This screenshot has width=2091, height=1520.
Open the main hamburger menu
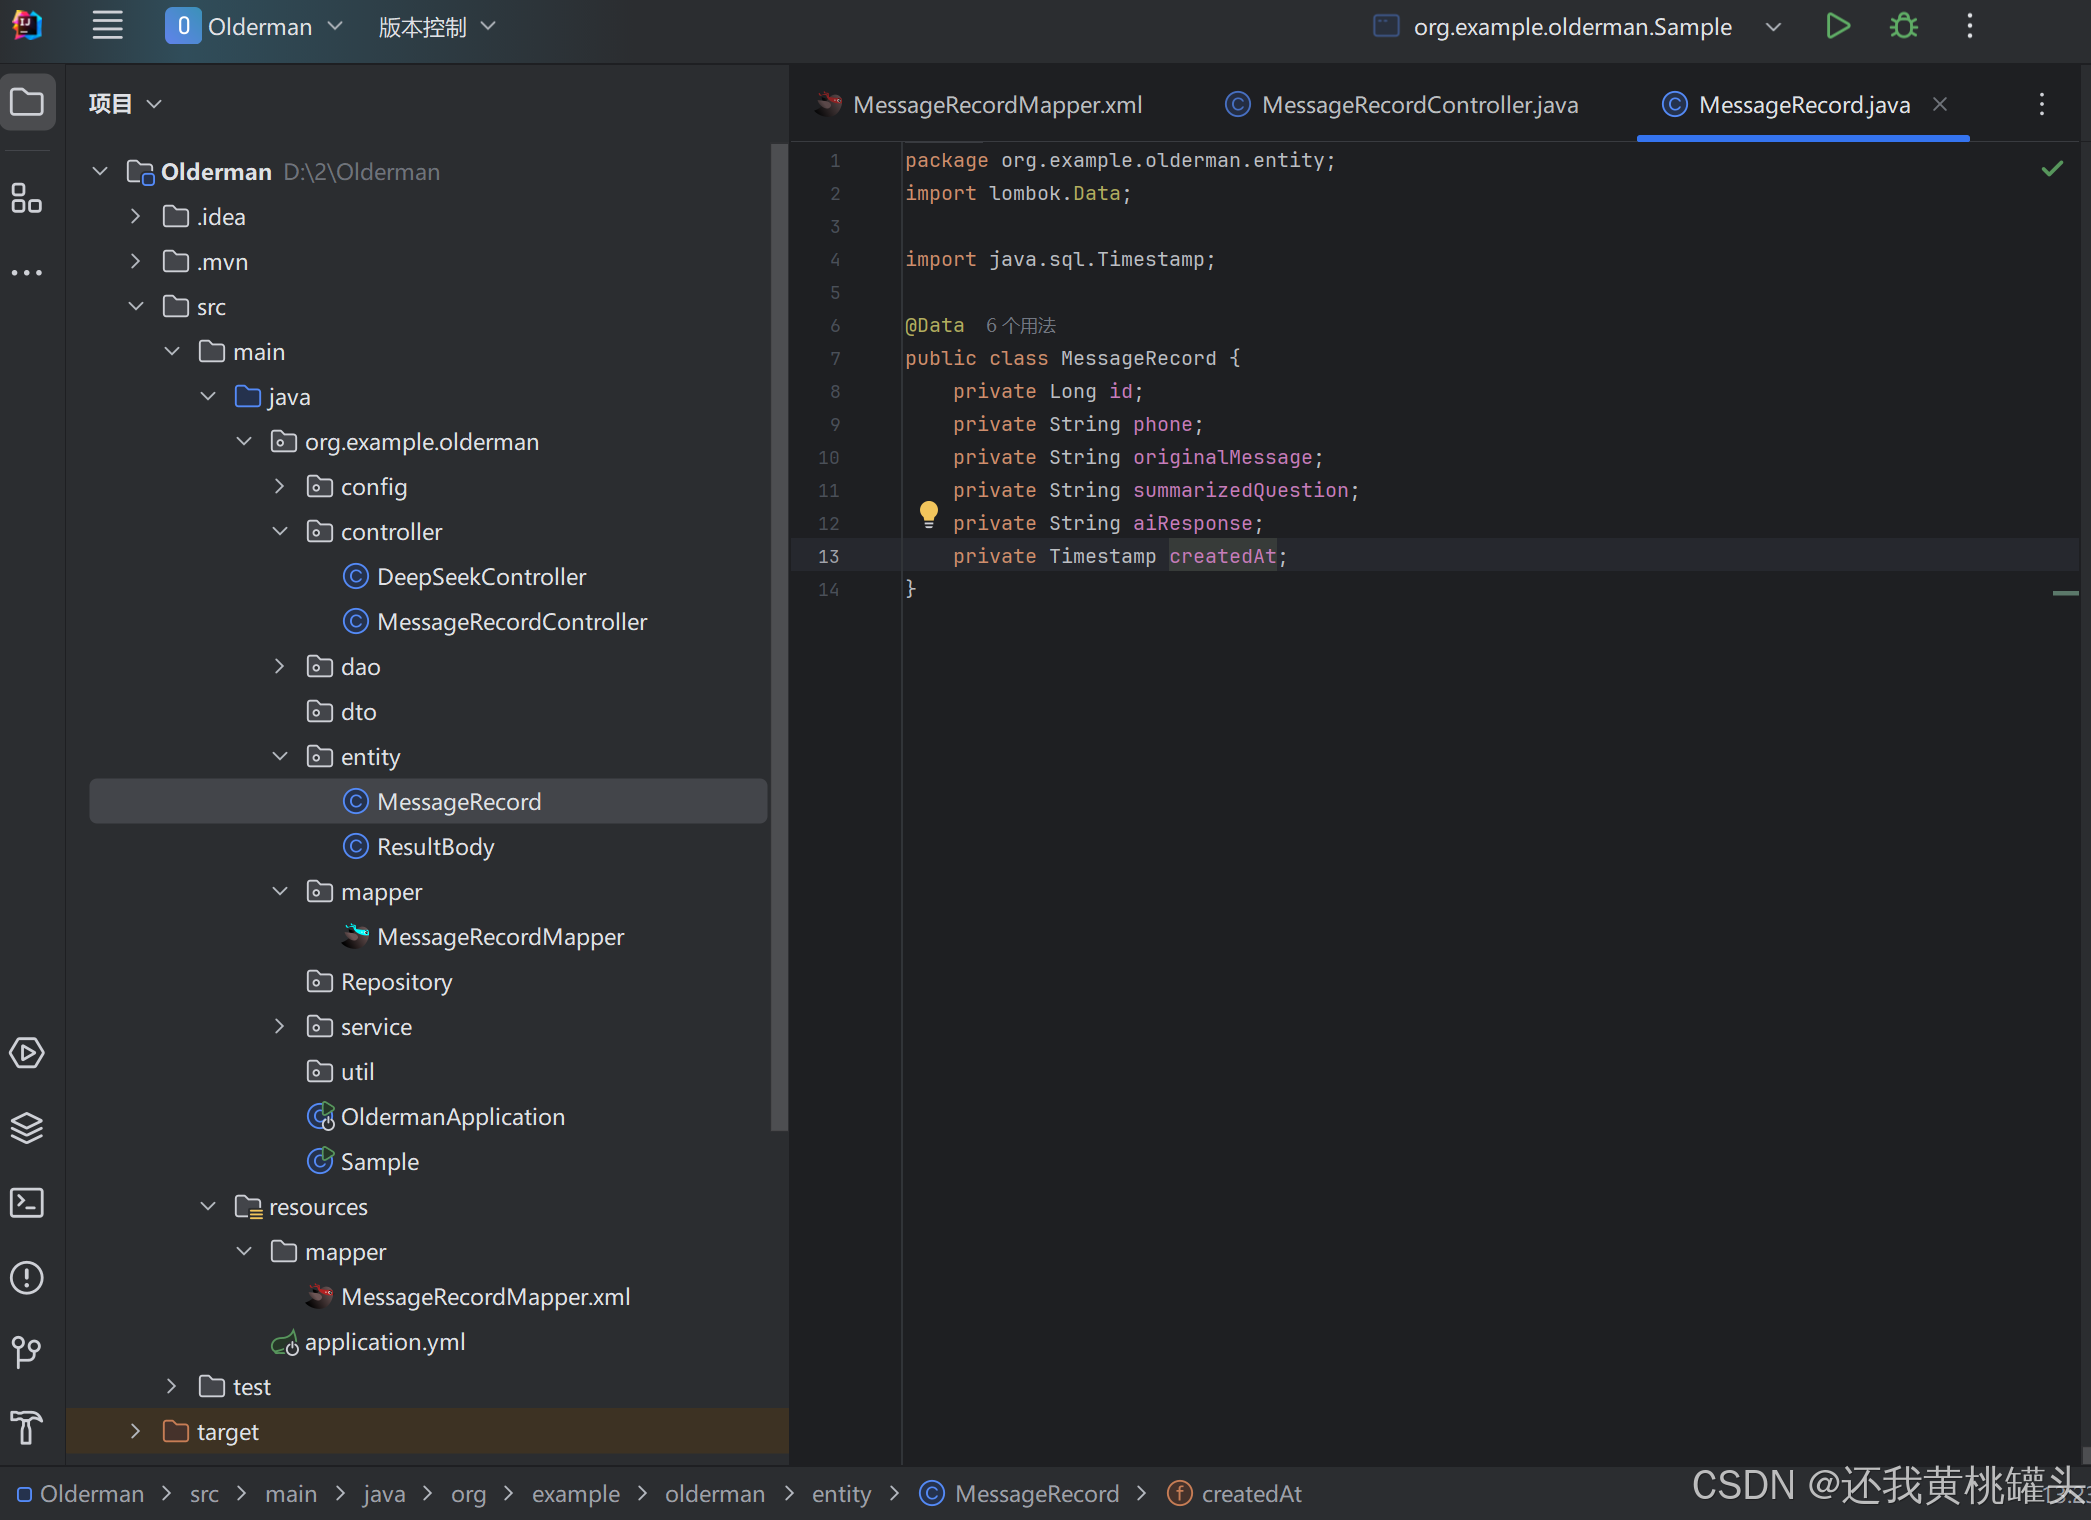click(x=107, y=26)
